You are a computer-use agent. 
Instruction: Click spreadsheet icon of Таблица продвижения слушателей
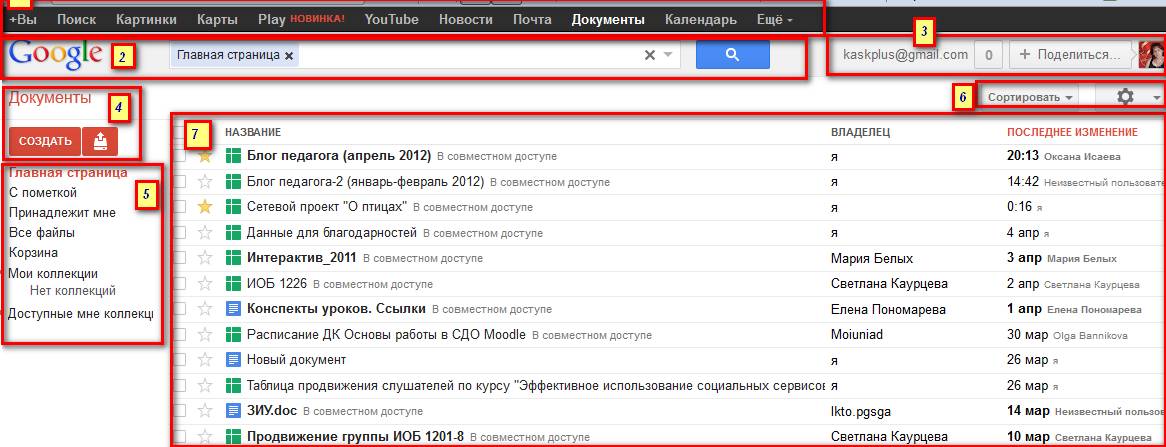pos(233,385)
